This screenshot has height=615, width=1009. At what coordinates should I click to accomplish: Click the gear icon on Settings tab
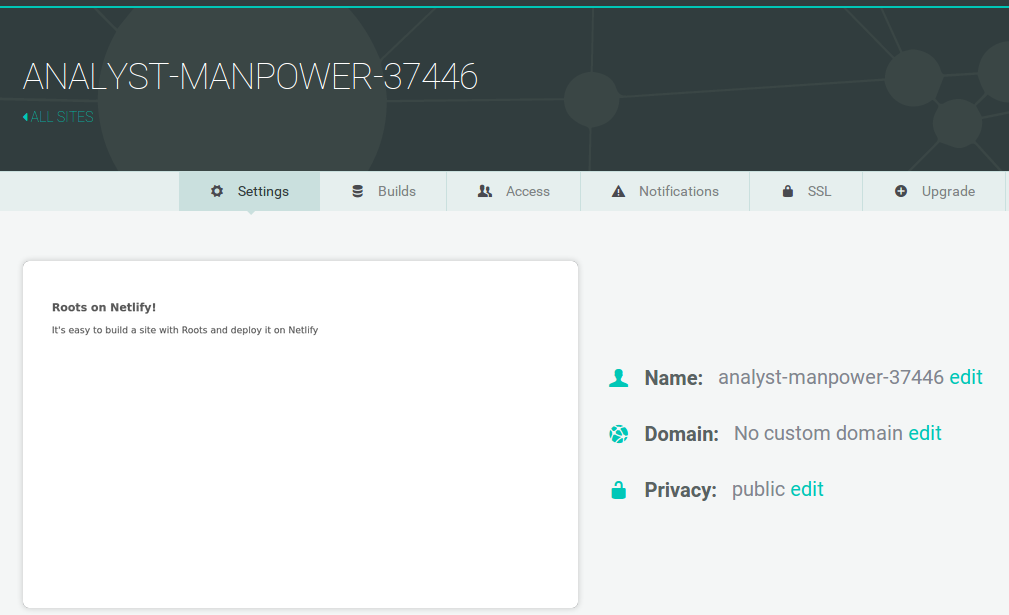(218, 191)
